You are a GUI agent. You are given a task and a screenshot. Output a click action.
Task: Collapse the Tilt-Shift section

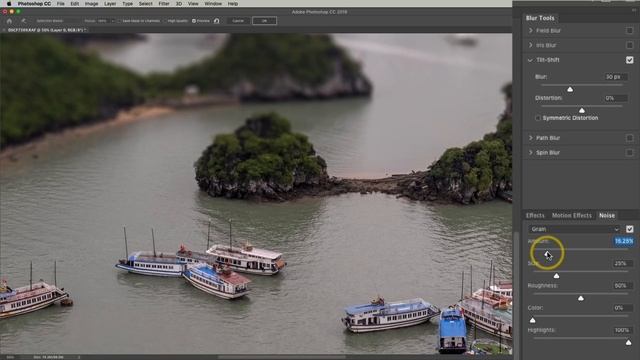[530, 60]
